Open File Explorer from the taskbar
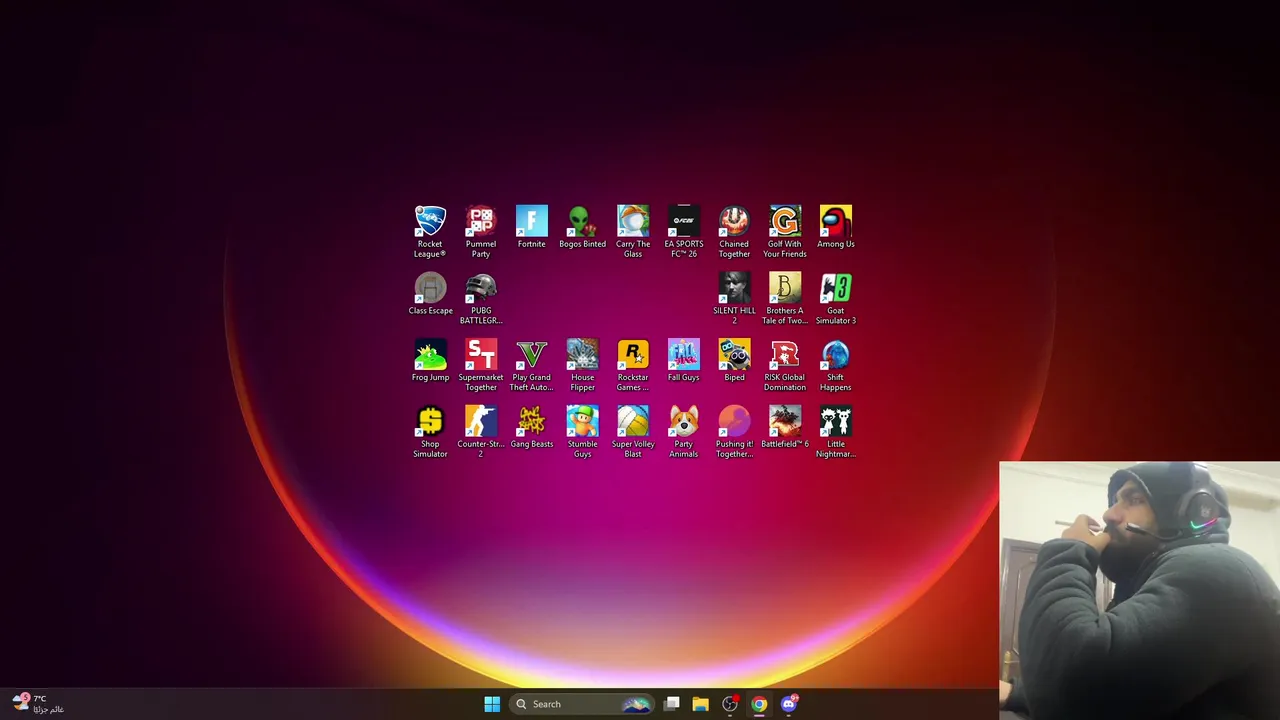This screenshot has width=1280, height=720. click(701, 704)
